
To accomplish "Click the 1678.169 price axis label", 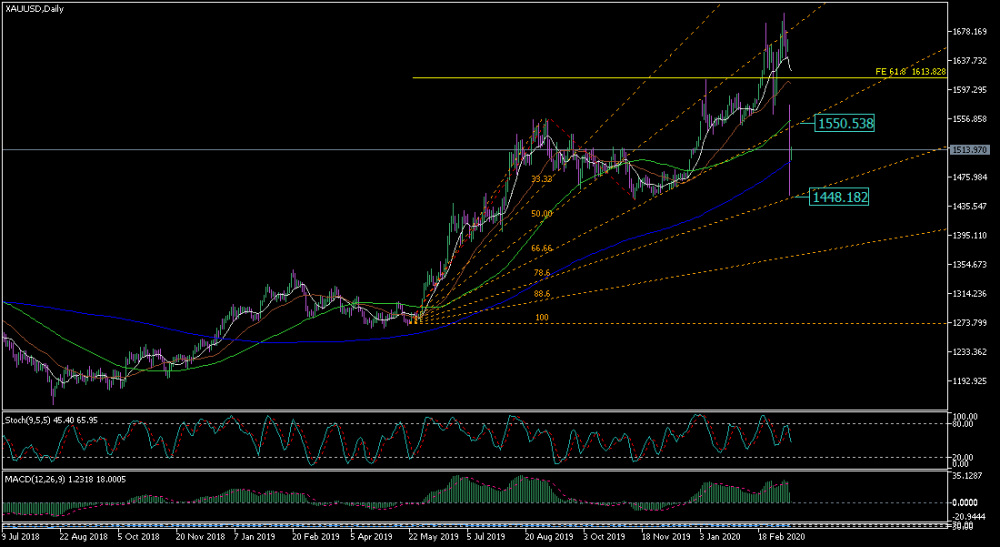I will [969, 31].
